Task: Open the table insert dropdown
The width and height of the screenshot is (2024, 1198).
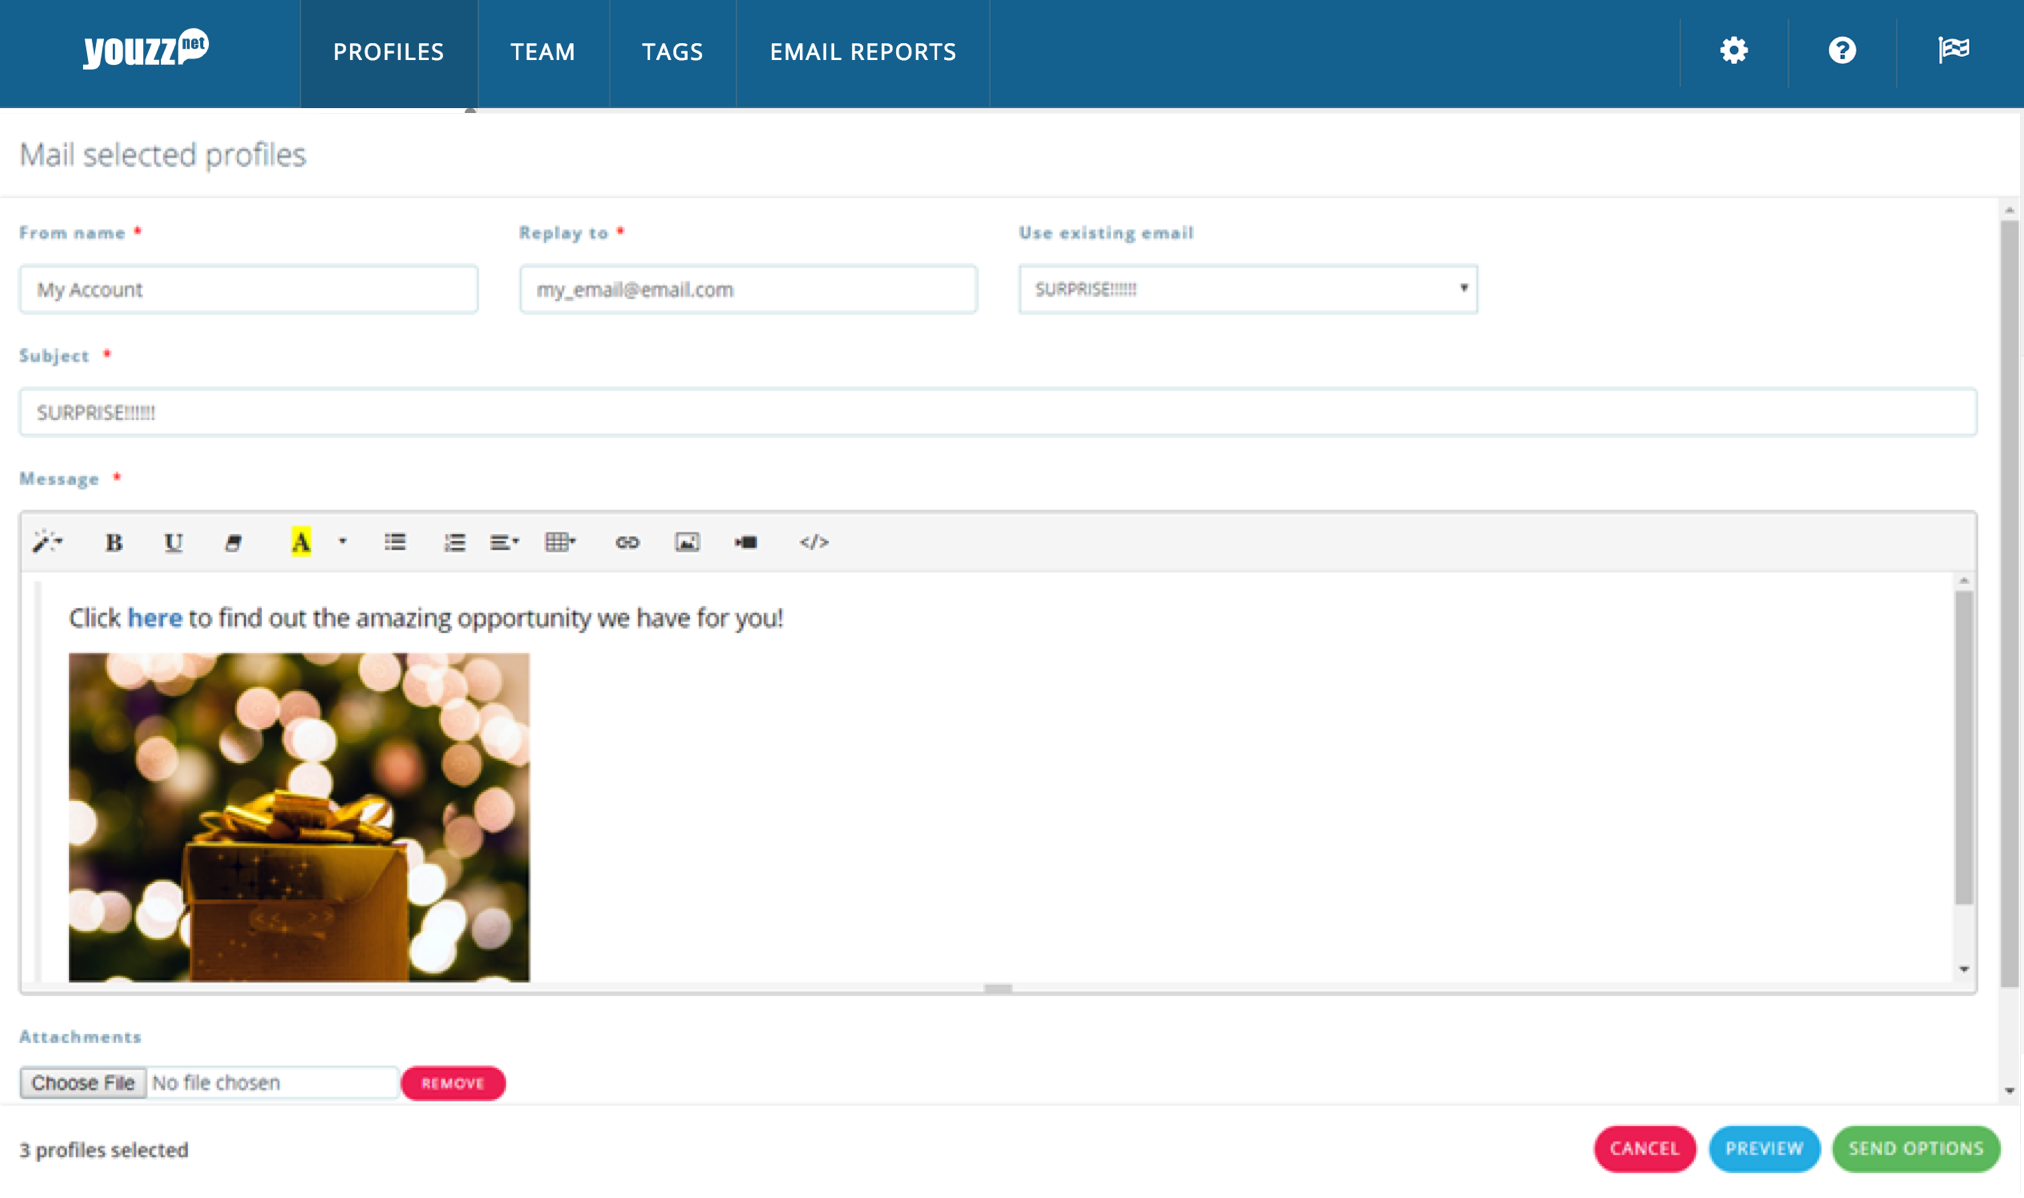Action: pyautogui.click(x=560, y=542)
